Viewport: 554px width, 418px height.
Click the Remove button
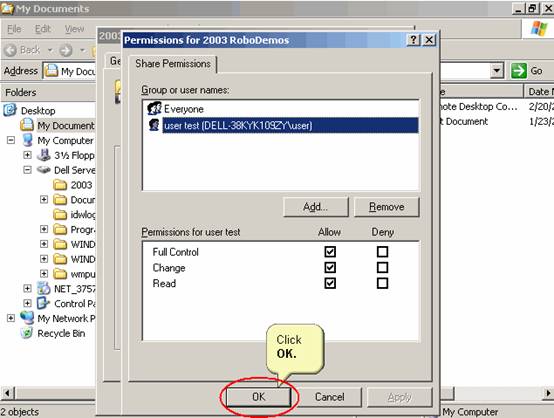[x=387, y=207]
